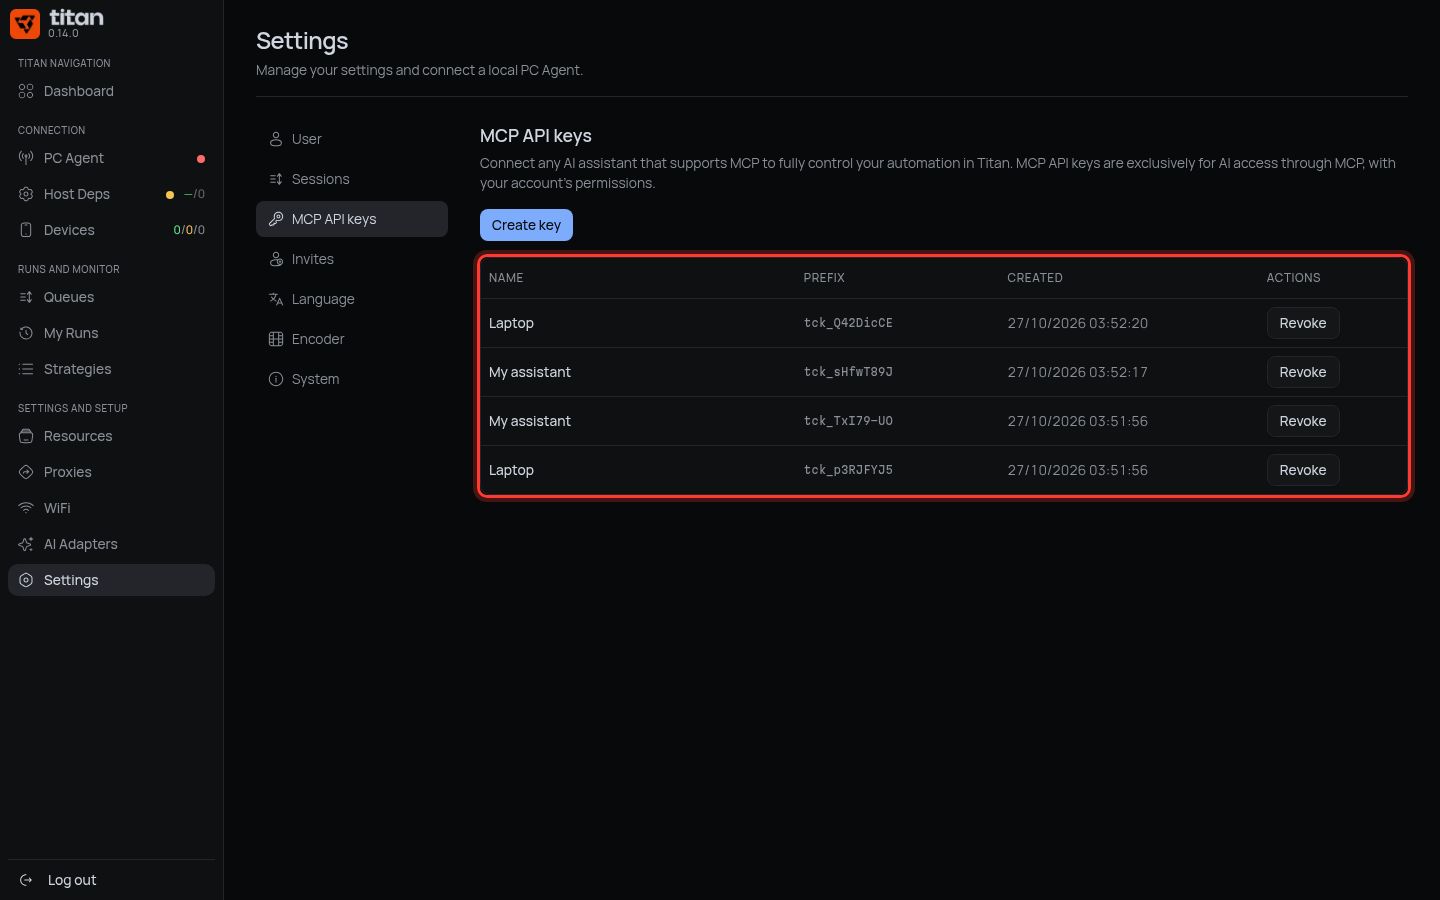Click the Laptop name in the tck_Q42DicCE row
Screen dimensions: 1440x900
511,323
